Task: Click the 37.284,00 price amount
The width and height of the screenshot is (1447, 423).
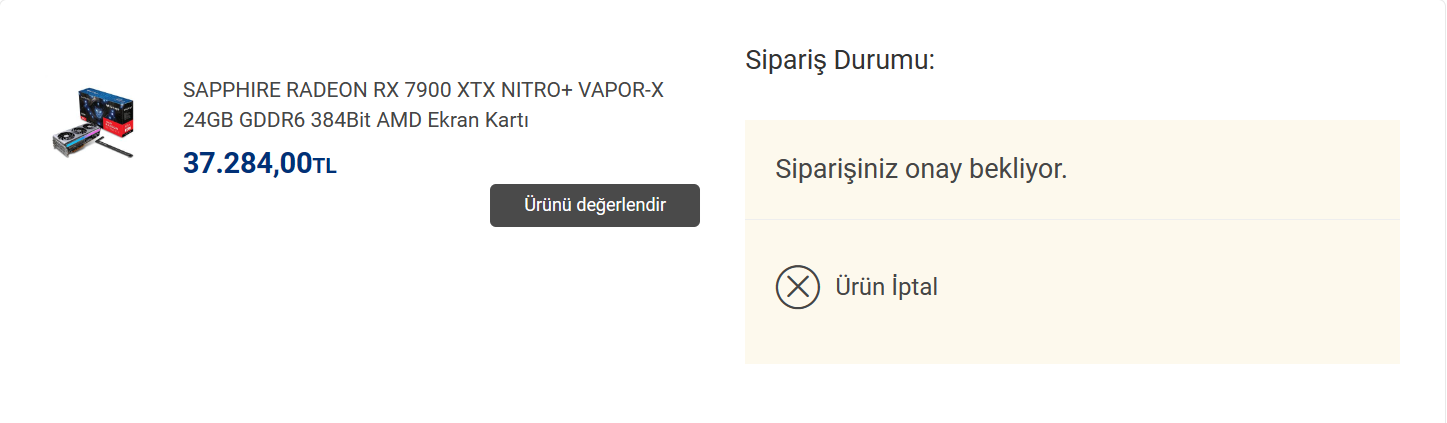Action: click(x=247, y=163)
